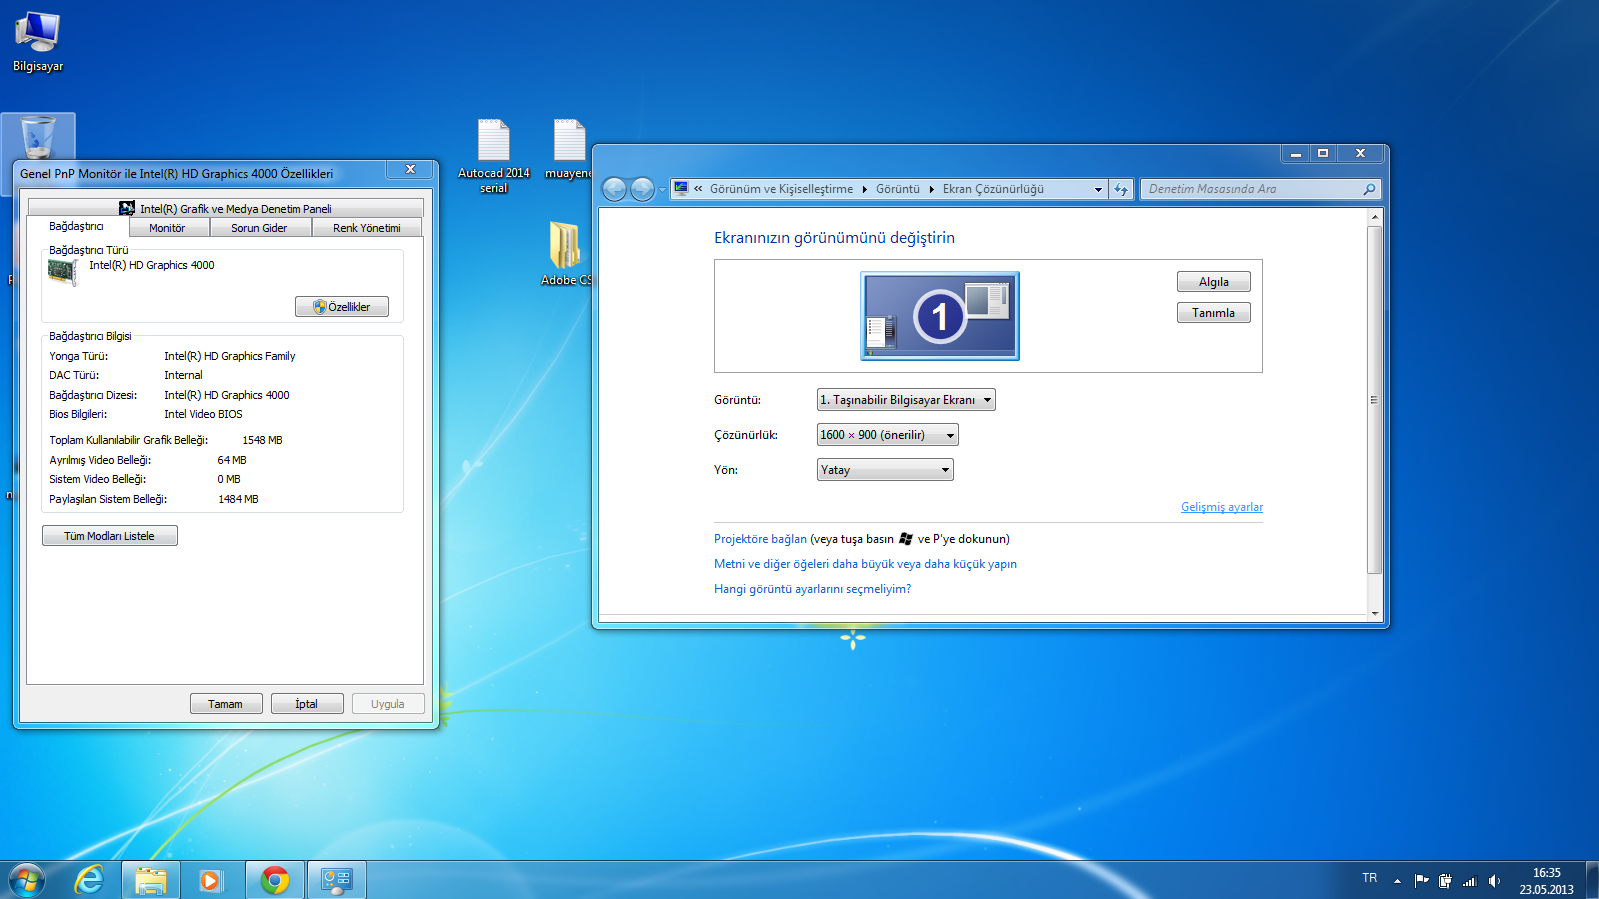Viewport: 1599px width, 899px height.
Task: Open Windows Explorer from the taskbar
Action: 151,880
